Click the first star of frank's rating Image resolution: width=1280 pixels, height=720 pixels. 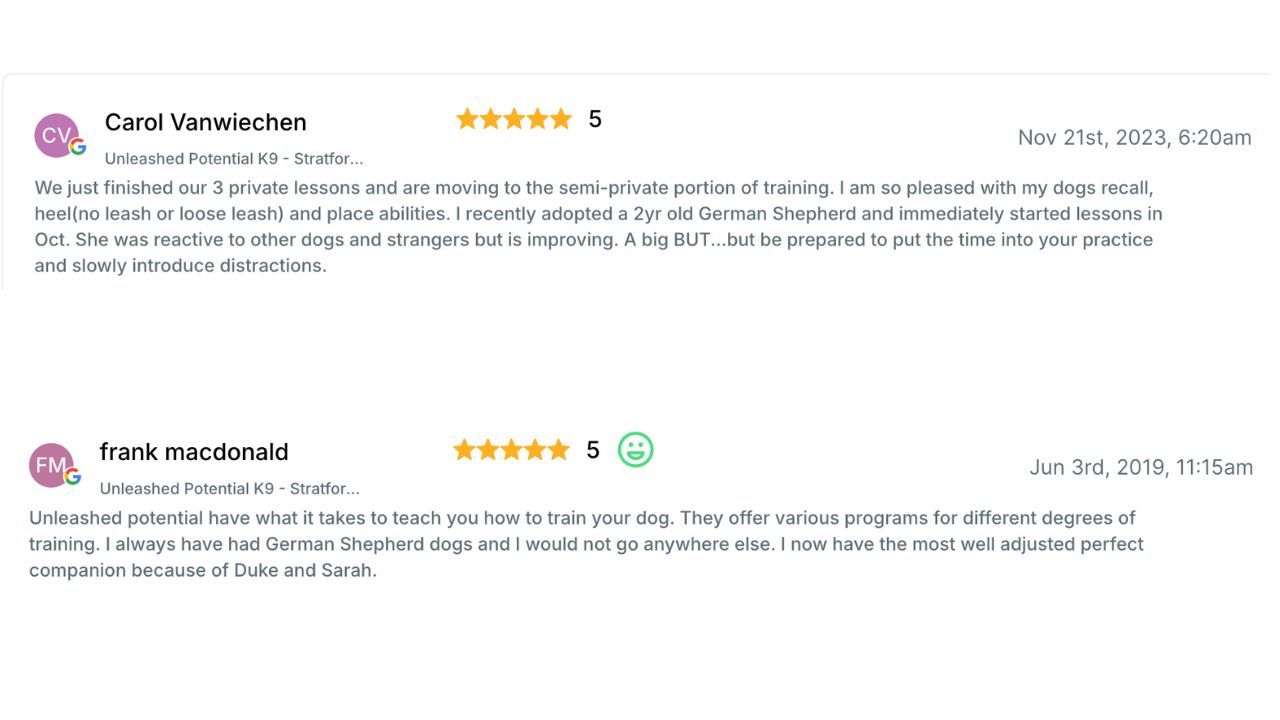(464, 450)
